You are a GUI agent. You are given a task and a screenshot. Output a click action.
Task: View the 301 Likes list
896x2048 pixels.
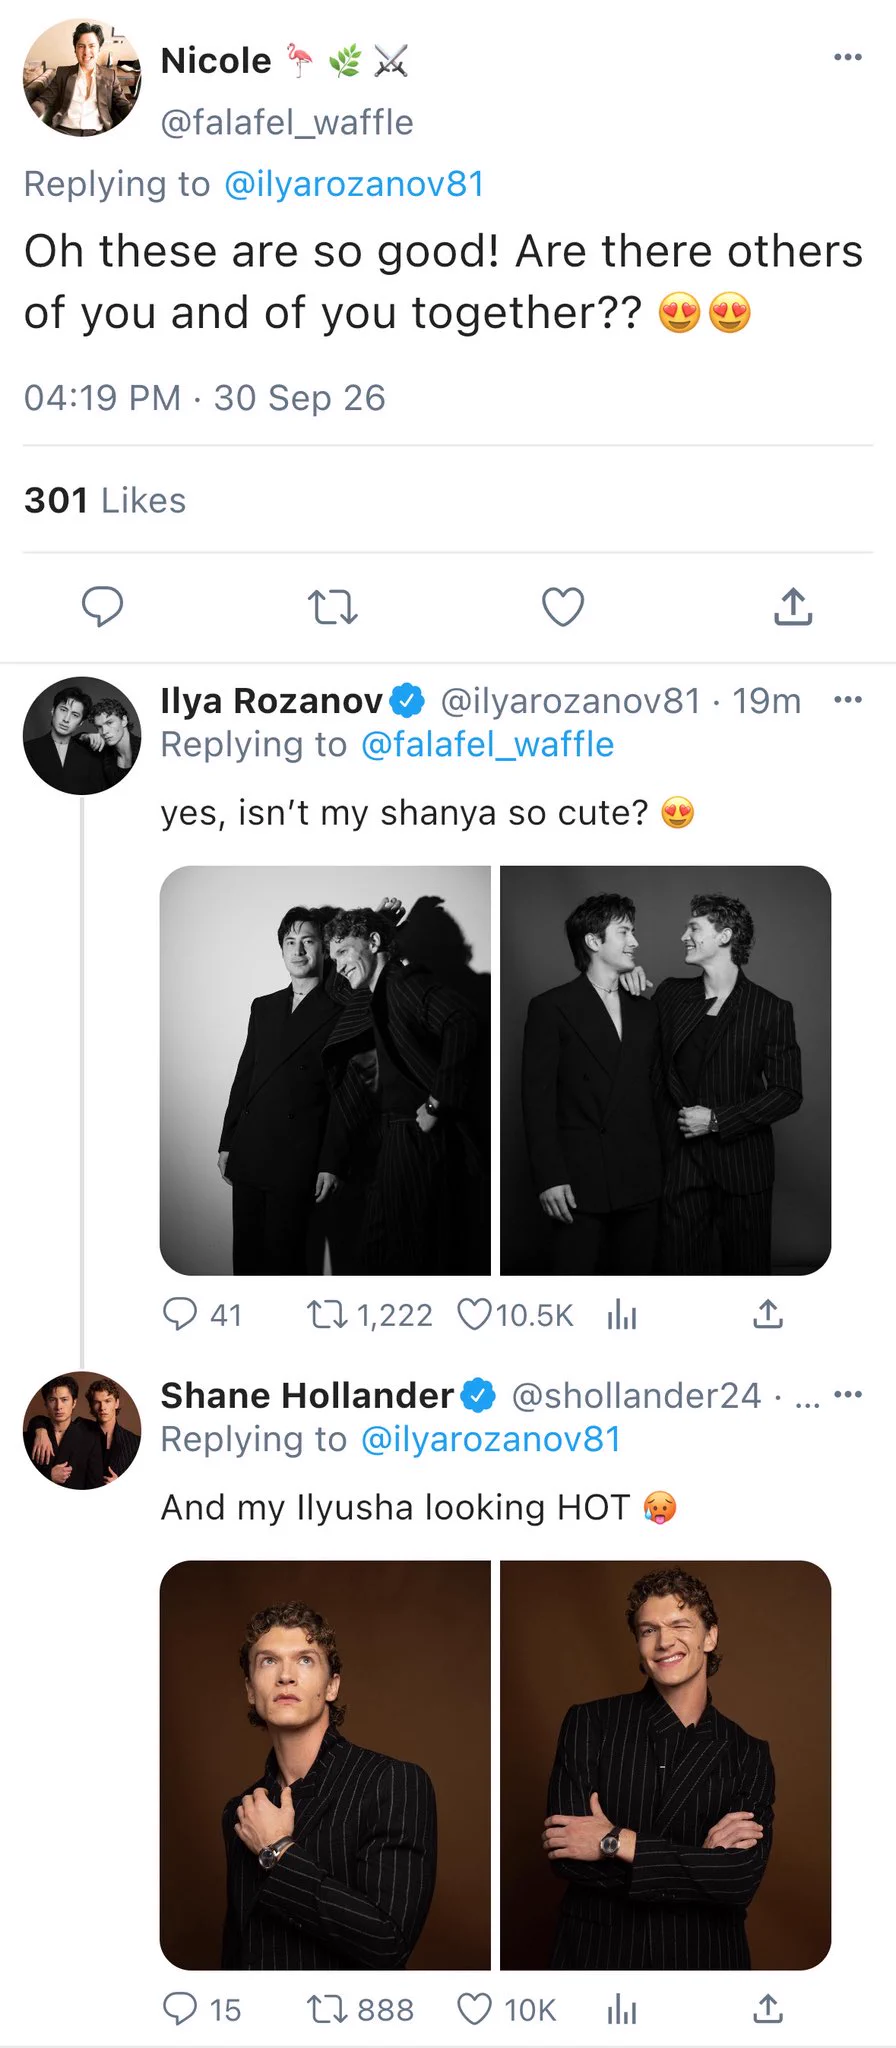(105, 500)
